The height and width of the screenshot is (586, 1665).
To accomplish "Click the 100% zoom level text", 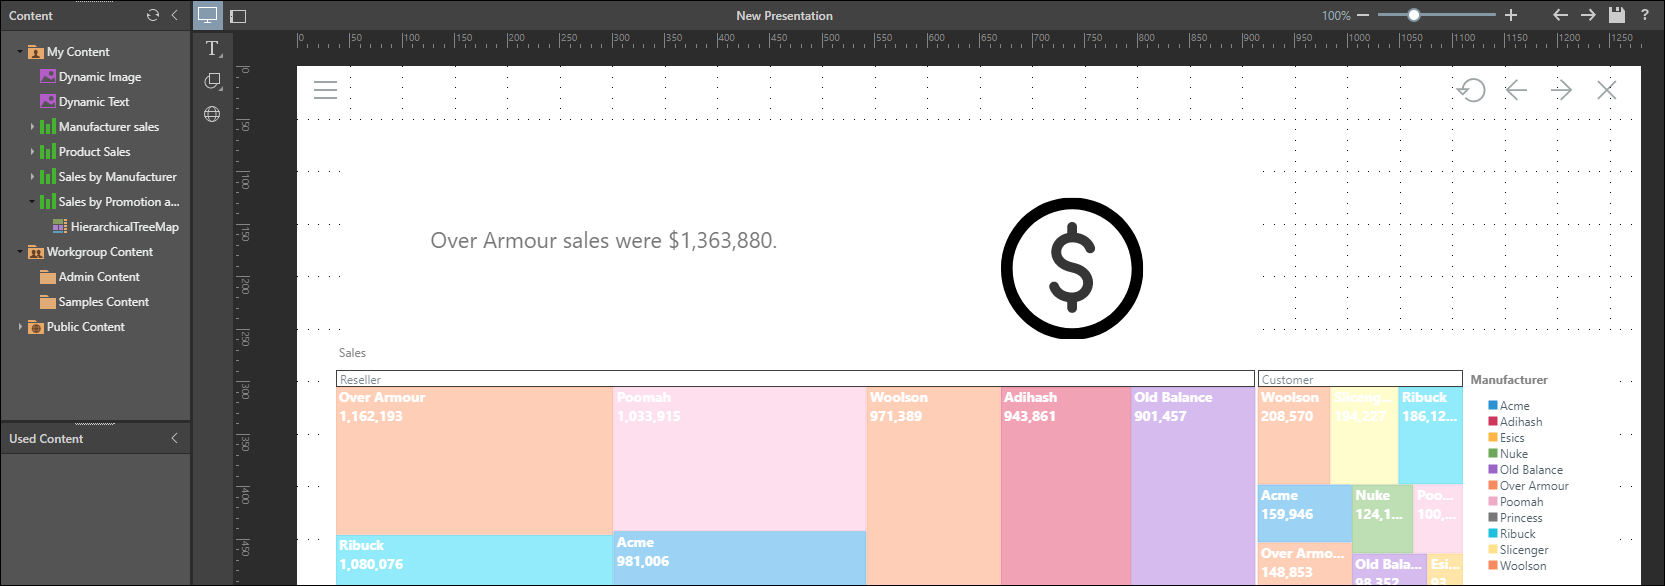I will (x=1336, y=16).
